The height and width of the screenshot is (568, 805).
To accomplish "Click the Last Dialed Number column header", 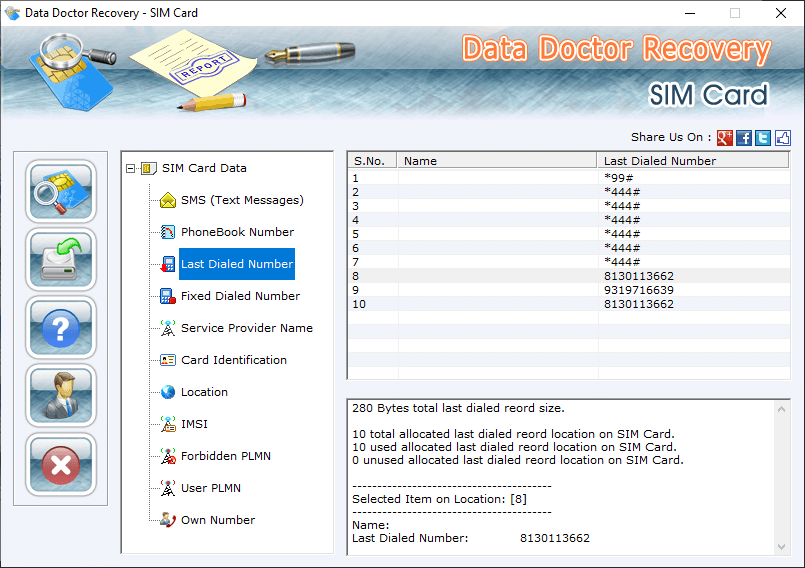I will point(693,161).
